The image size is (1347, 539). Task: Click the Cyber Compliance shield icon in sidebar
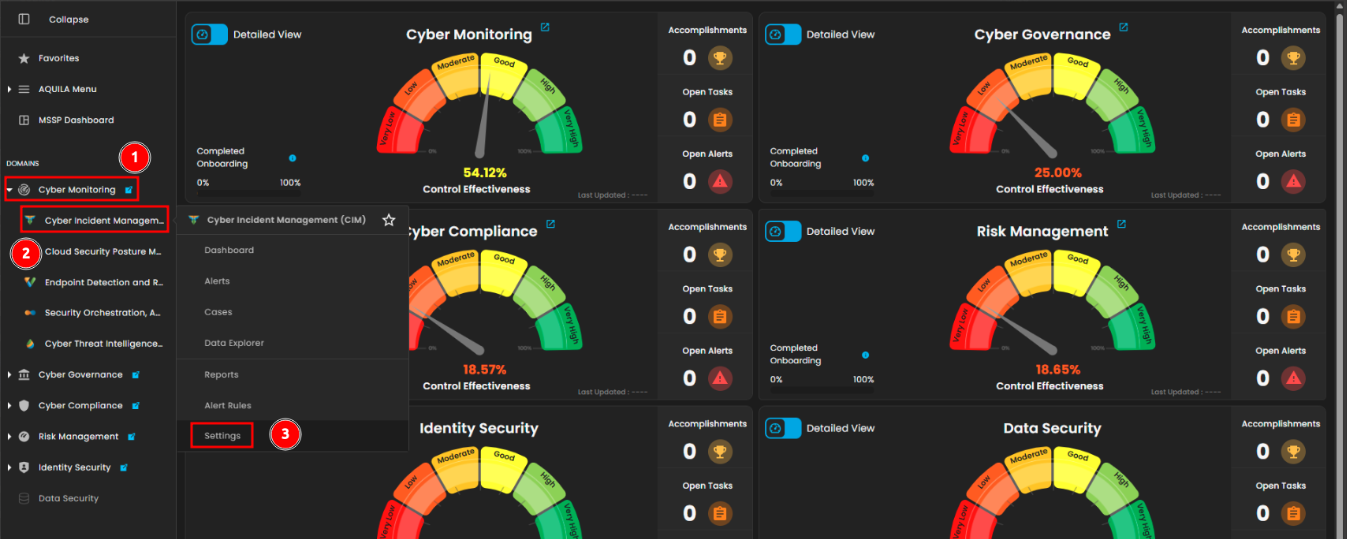point(24,406)
